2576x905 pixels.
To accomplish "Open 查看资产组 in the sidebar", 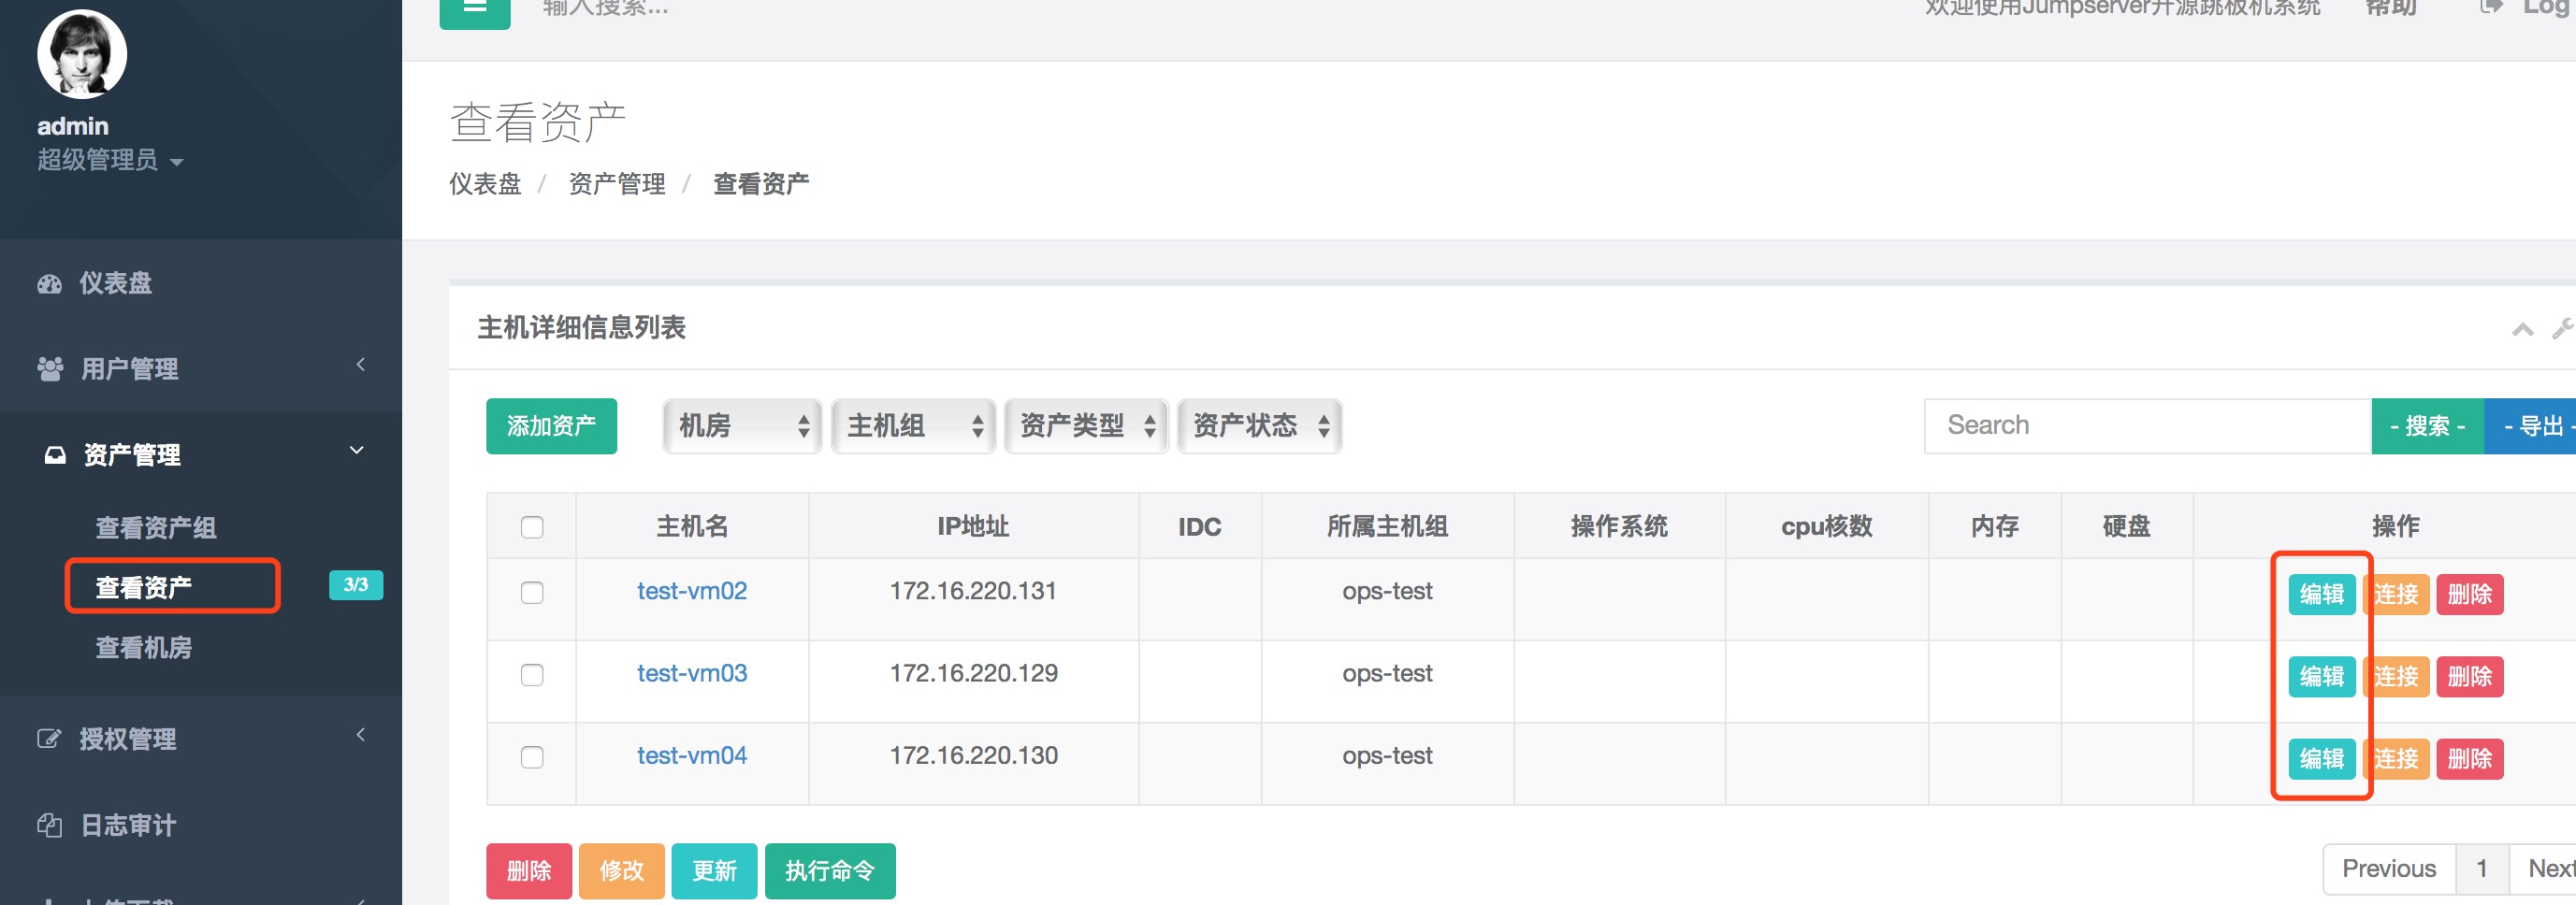I will (156, 527).
